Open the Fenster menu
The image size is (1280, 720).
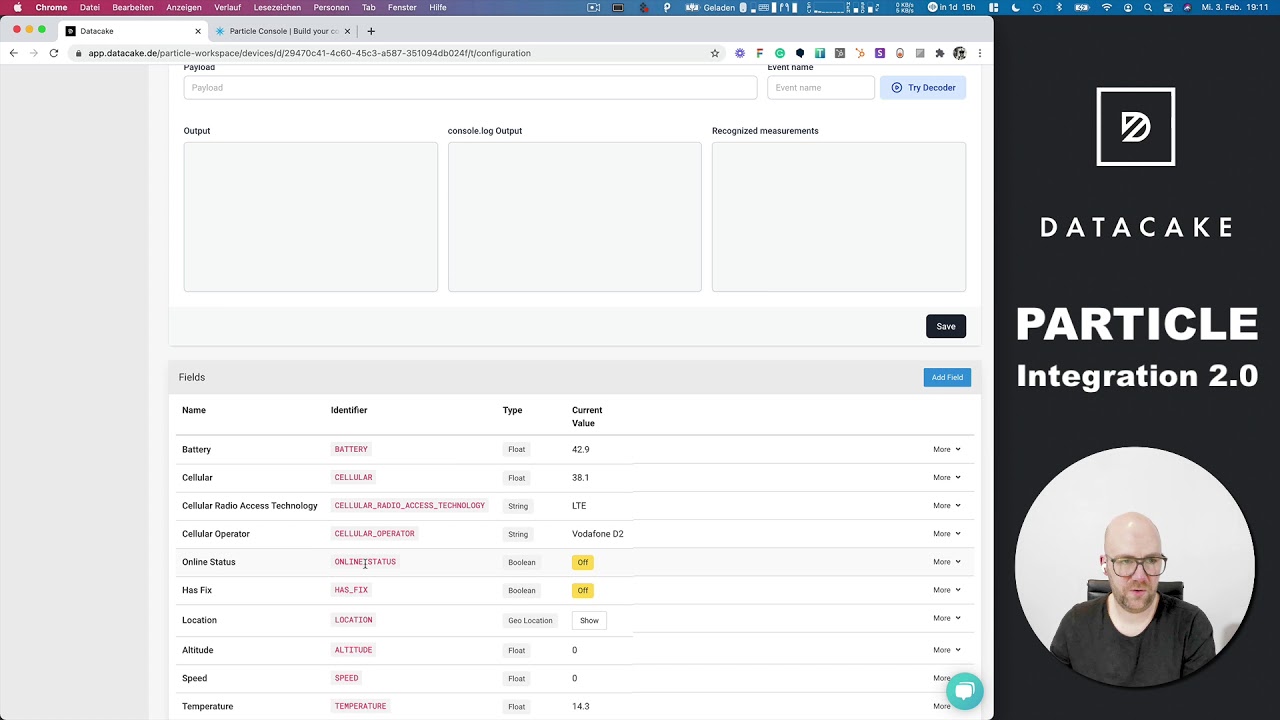click(402, 7)
